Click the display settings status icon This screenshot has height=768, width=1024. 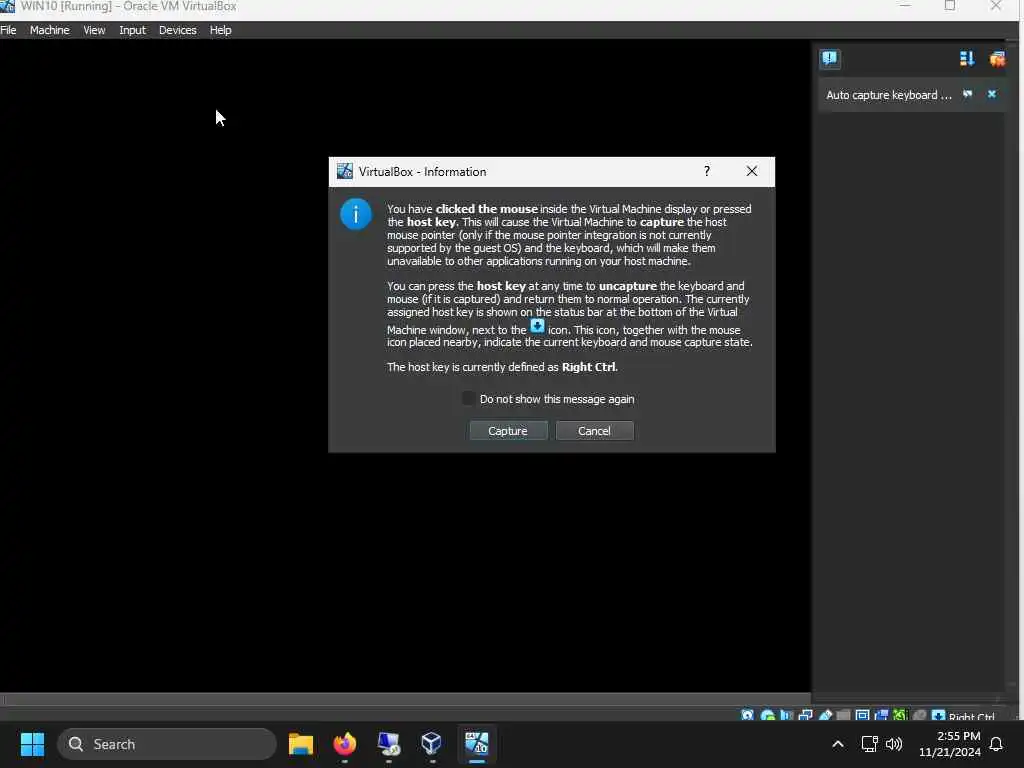(862, 715)
